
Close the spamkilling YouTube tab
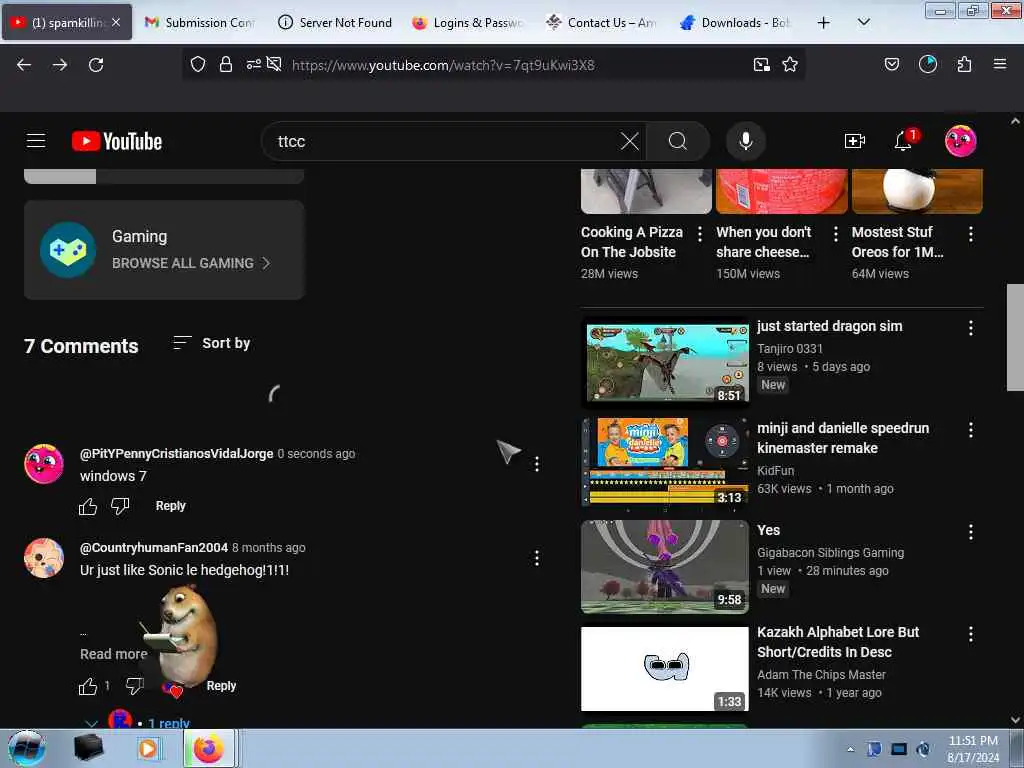(116, 22)
